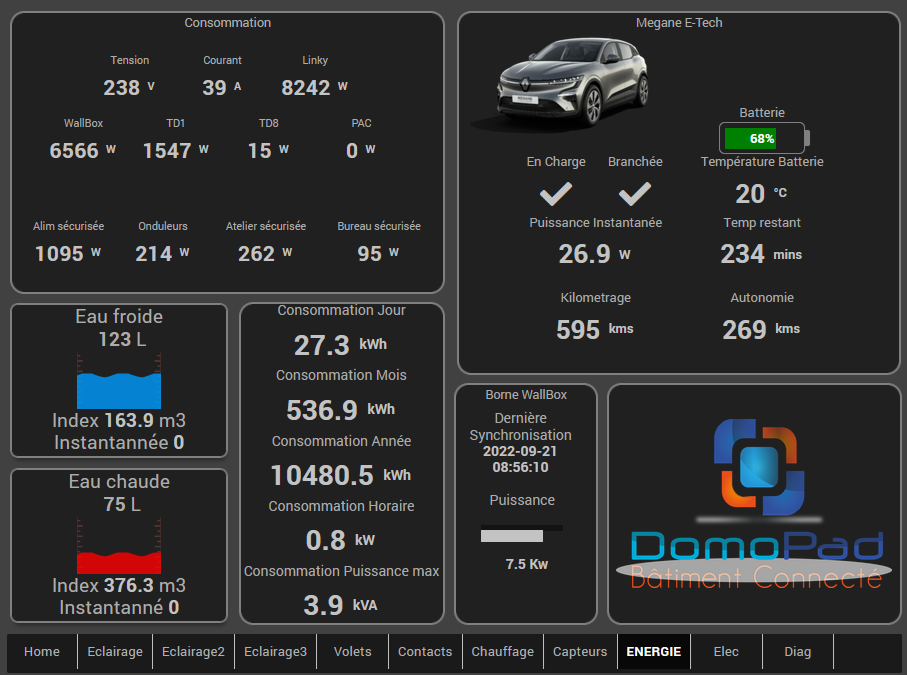This screenshot has width=907, height=675.
Task: Click the Consommation panel title
Action: tap(227, 23)
